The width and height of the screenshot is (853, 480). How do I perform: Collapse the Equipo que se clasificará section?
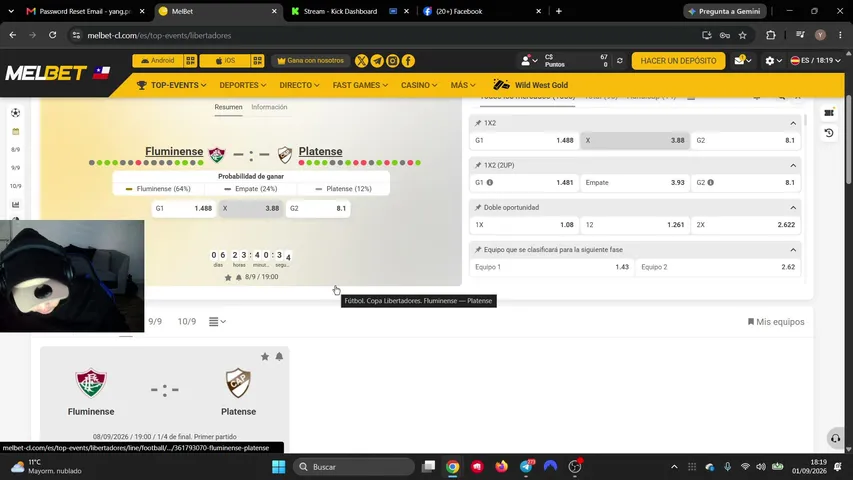pos(793,250)
